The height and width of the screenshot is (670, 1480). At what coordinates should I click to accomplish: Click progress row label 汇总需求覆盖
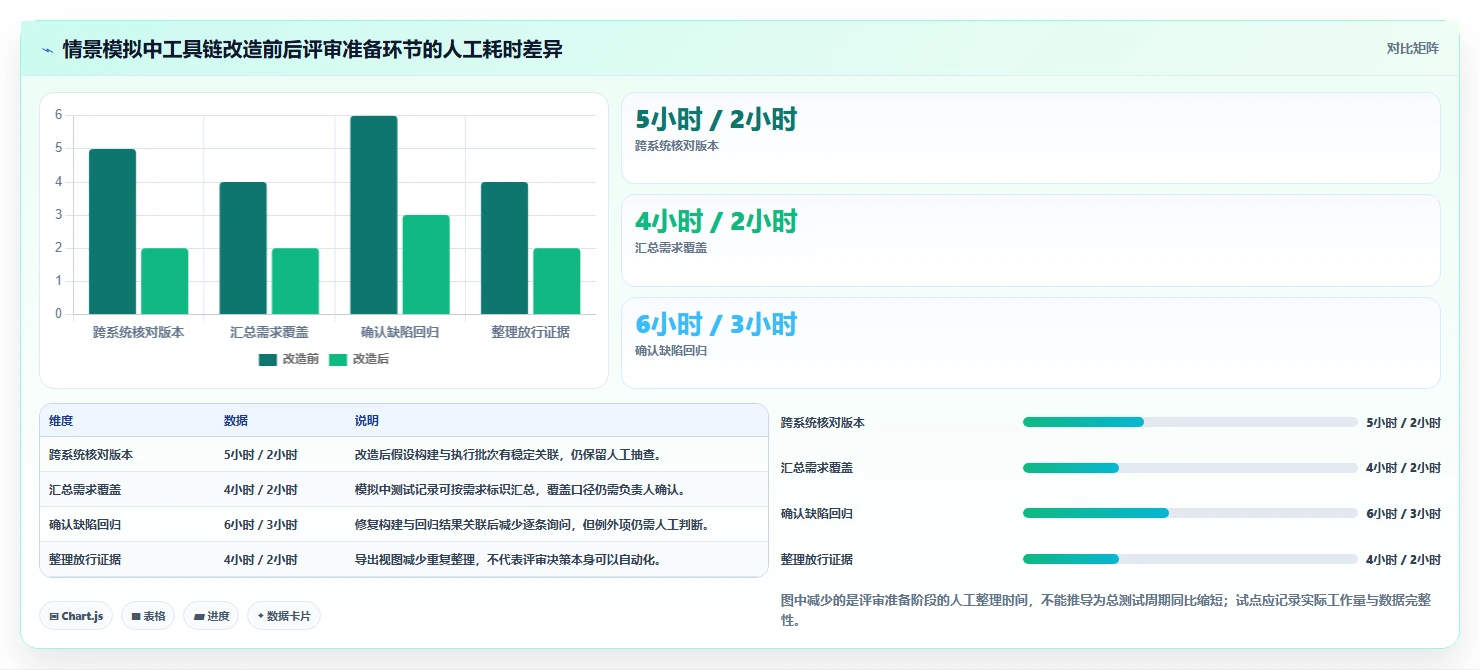[817, 468]
